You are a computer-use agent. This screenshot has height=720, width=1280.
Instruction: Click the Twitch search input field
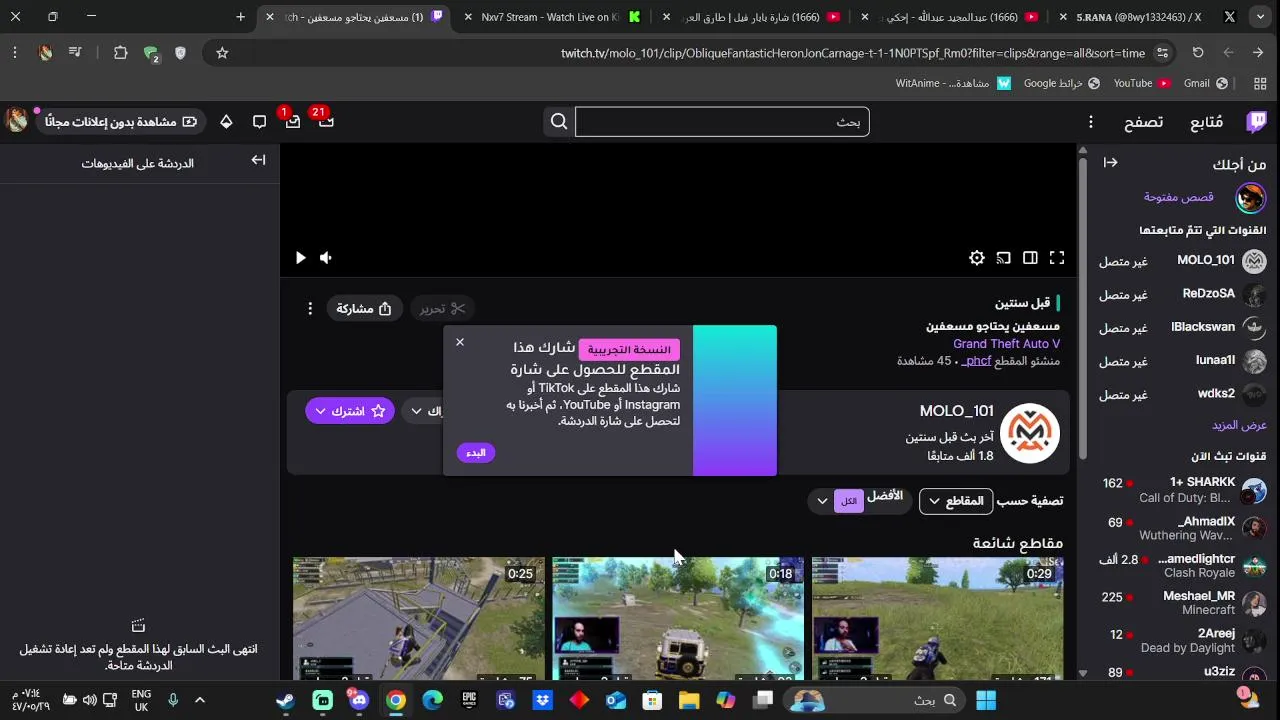(x=722, y=122)
